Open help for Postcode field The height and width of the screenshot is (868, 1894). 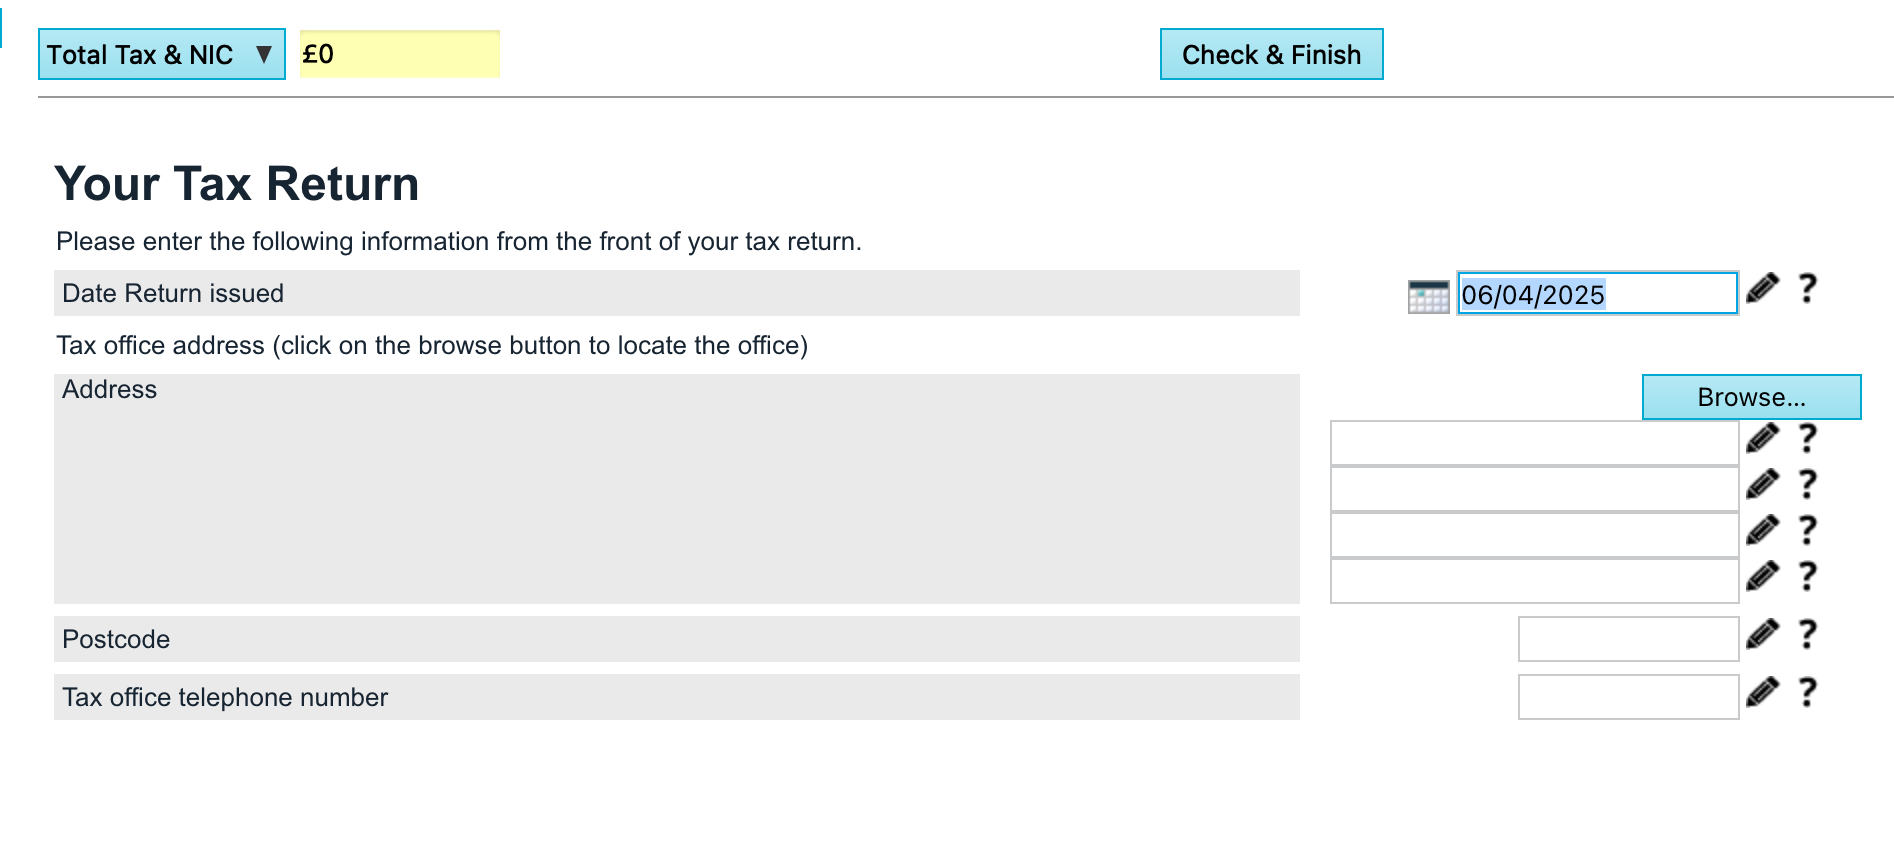coord(1807,634)
